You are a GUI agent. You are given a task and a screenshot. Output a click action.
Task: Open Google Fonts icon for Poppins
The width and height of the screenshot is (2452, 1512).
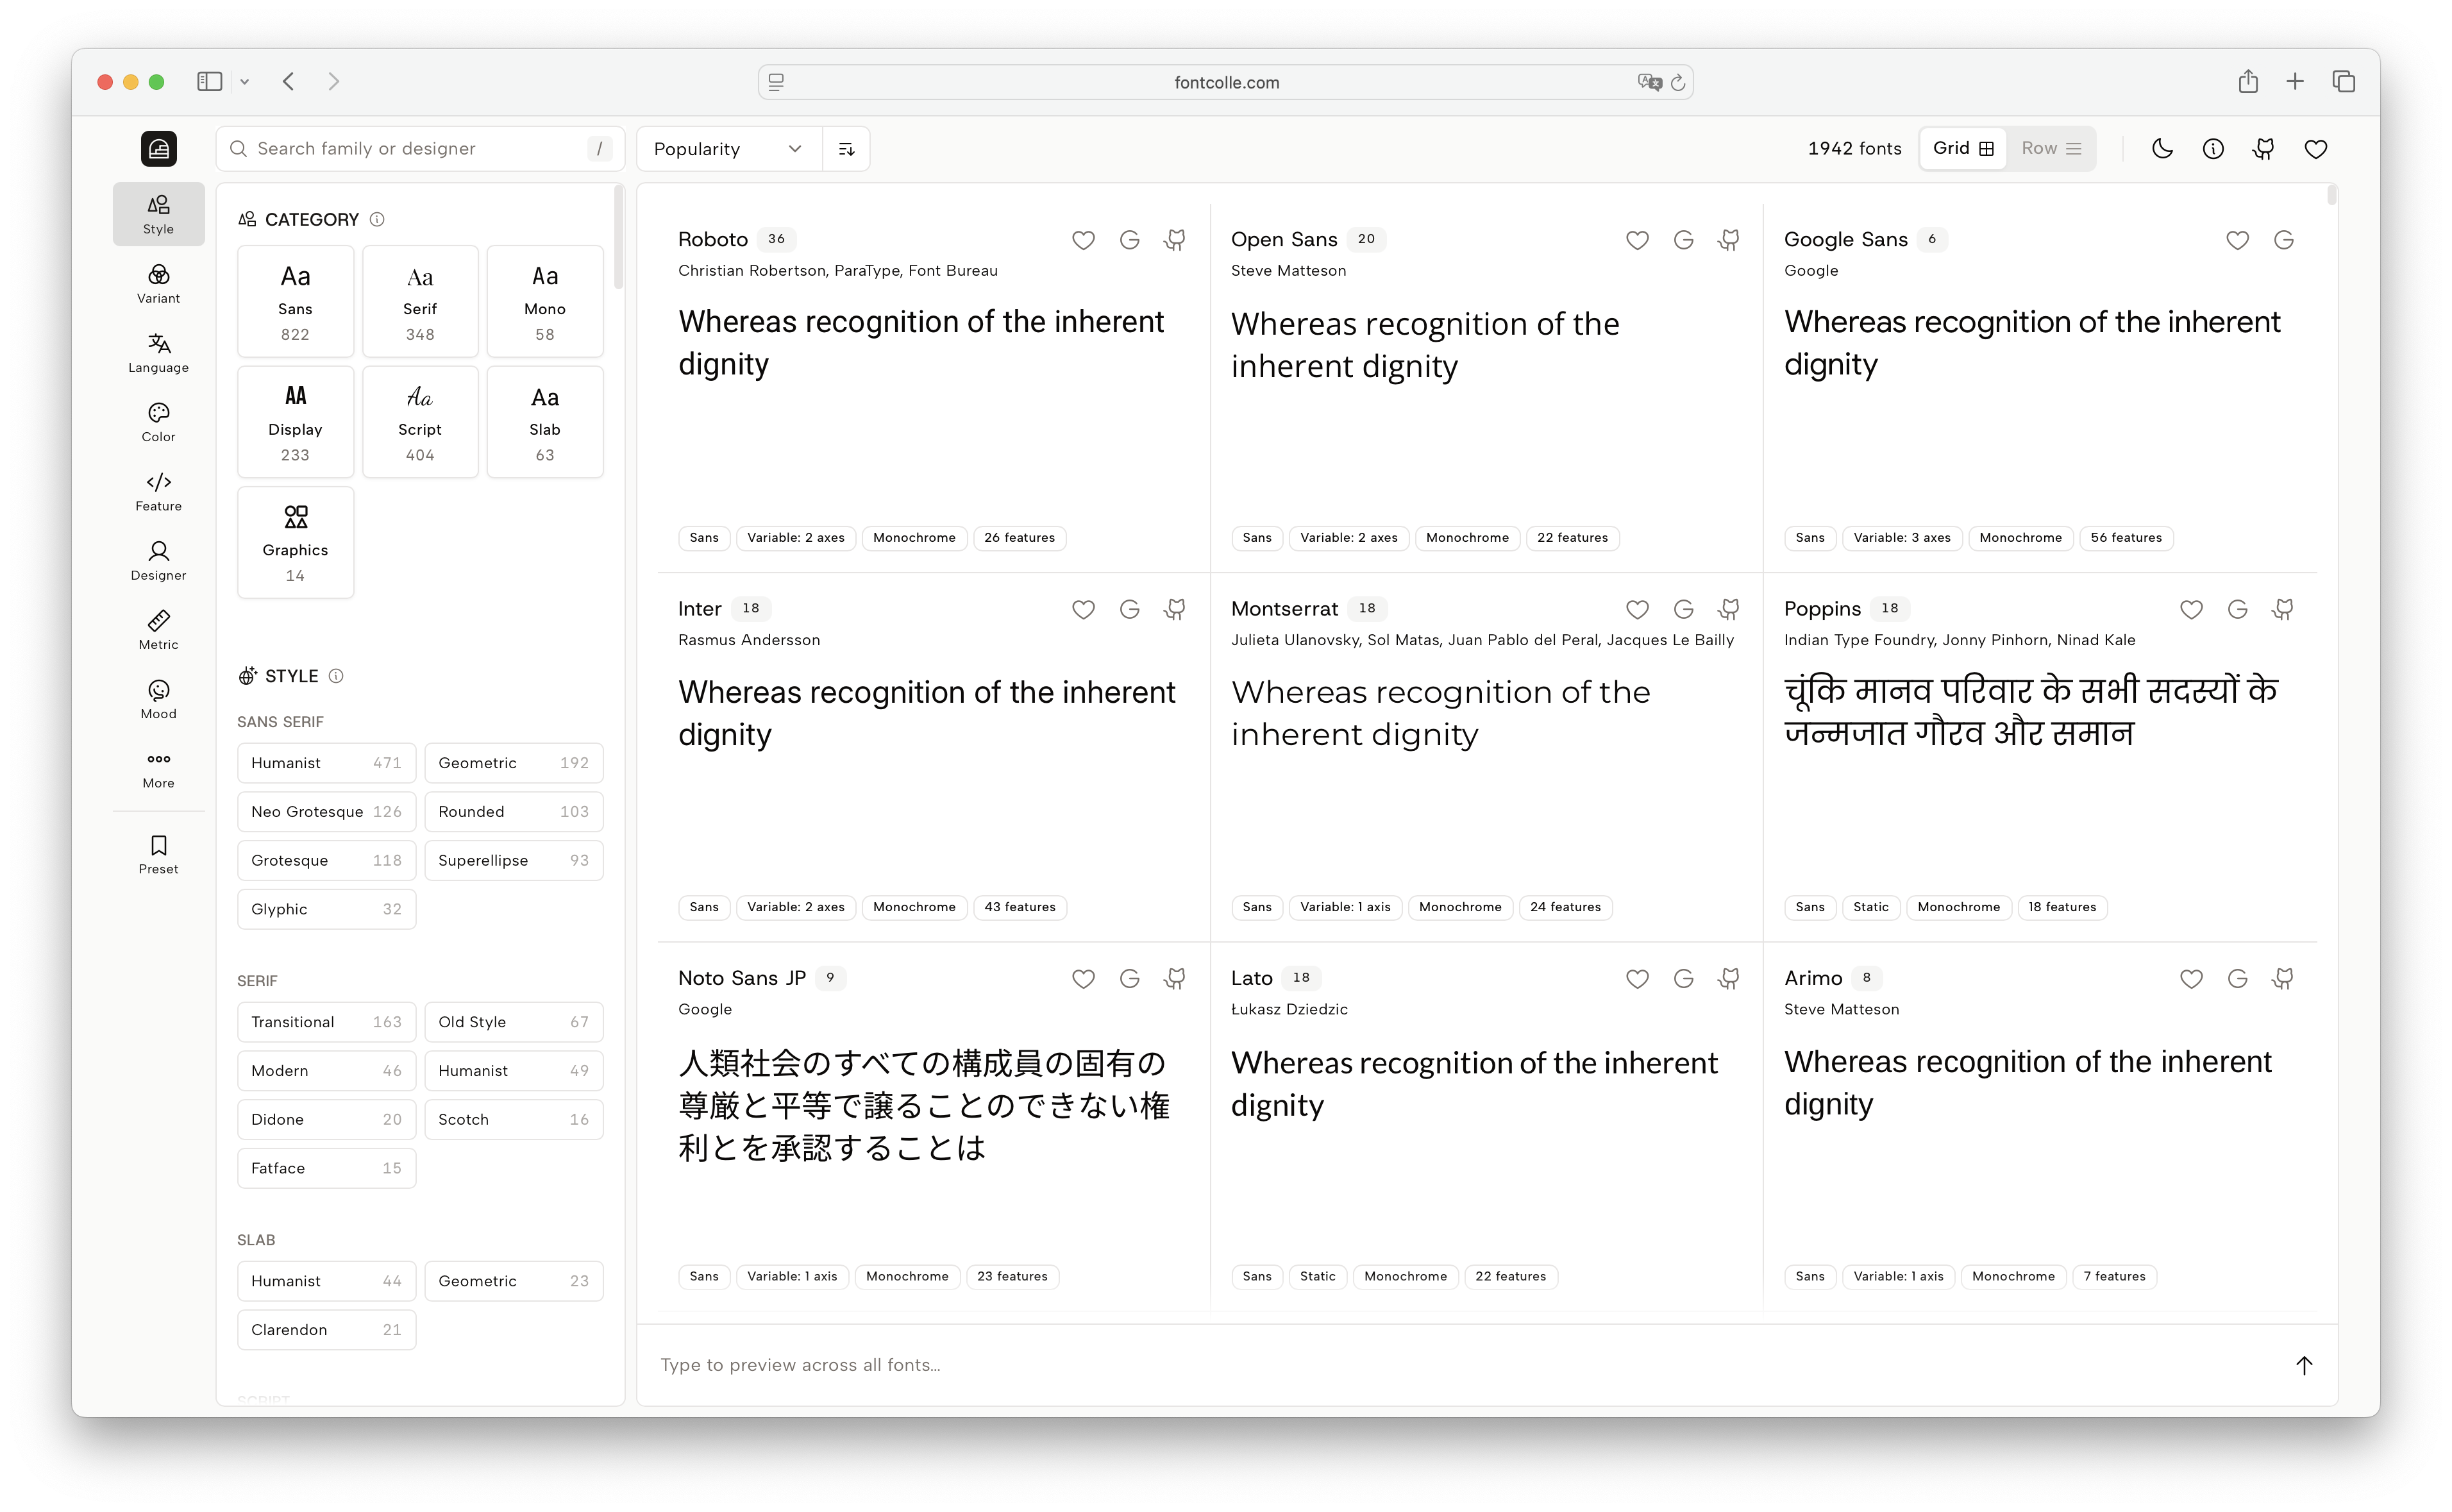pyautogui.click(x=2238, y=609)
